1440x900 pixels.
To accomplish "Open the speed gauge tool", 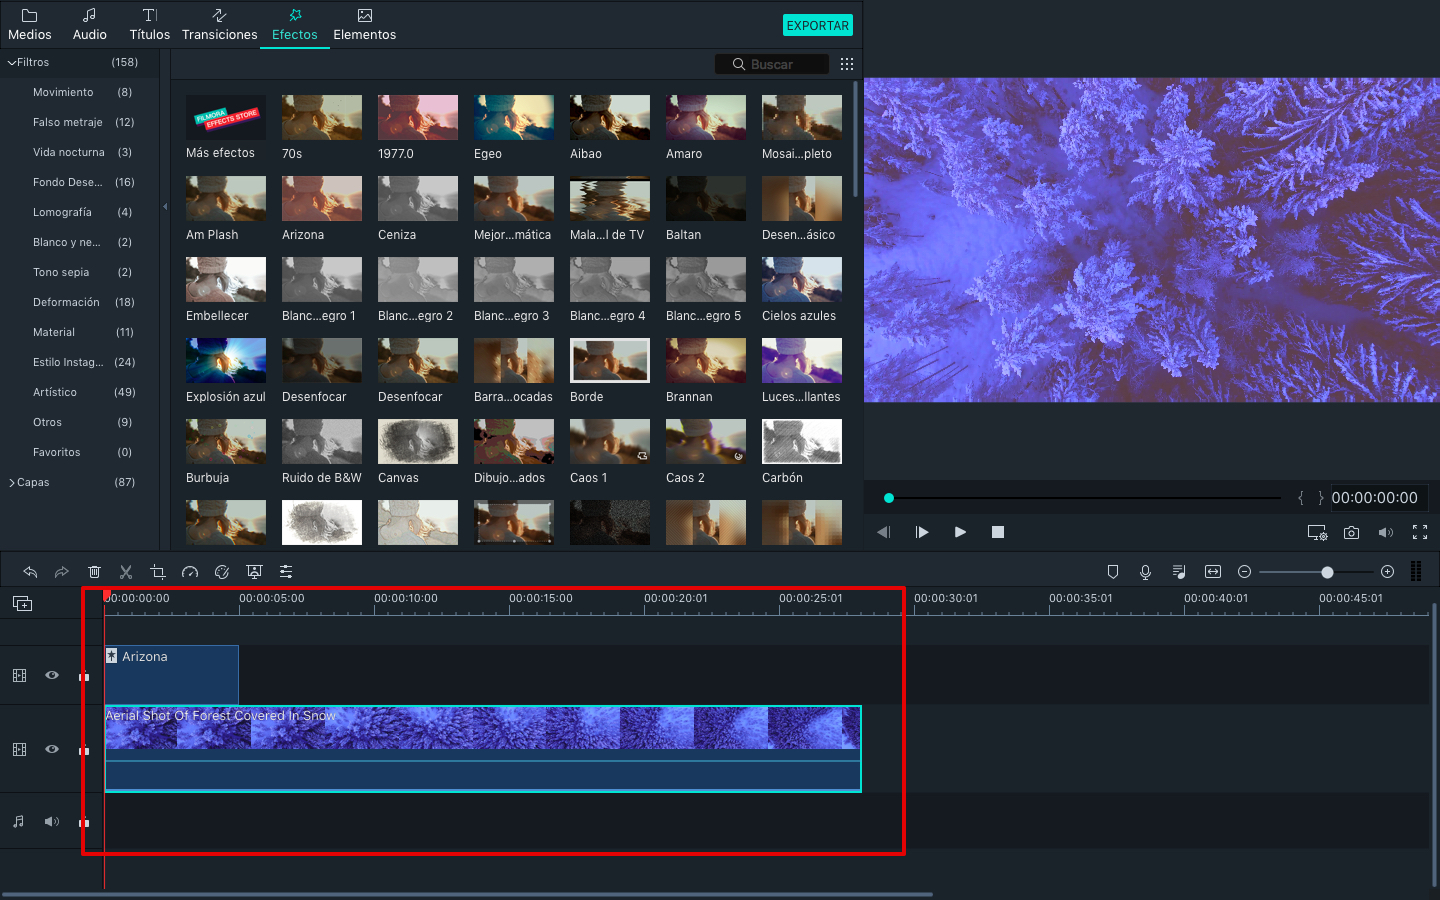I will (190, 572).
